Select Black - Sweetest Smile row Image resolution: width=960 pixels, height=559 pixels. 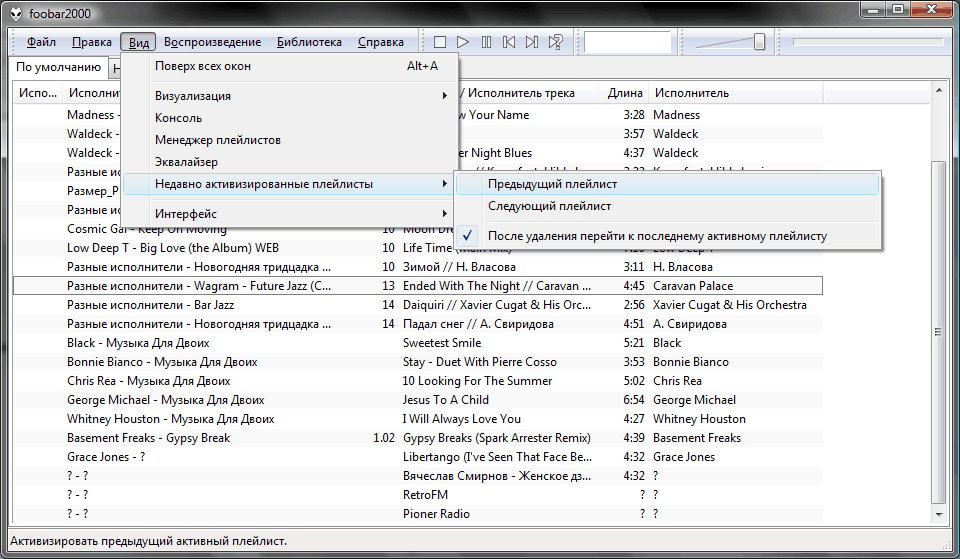pos(418,343)
